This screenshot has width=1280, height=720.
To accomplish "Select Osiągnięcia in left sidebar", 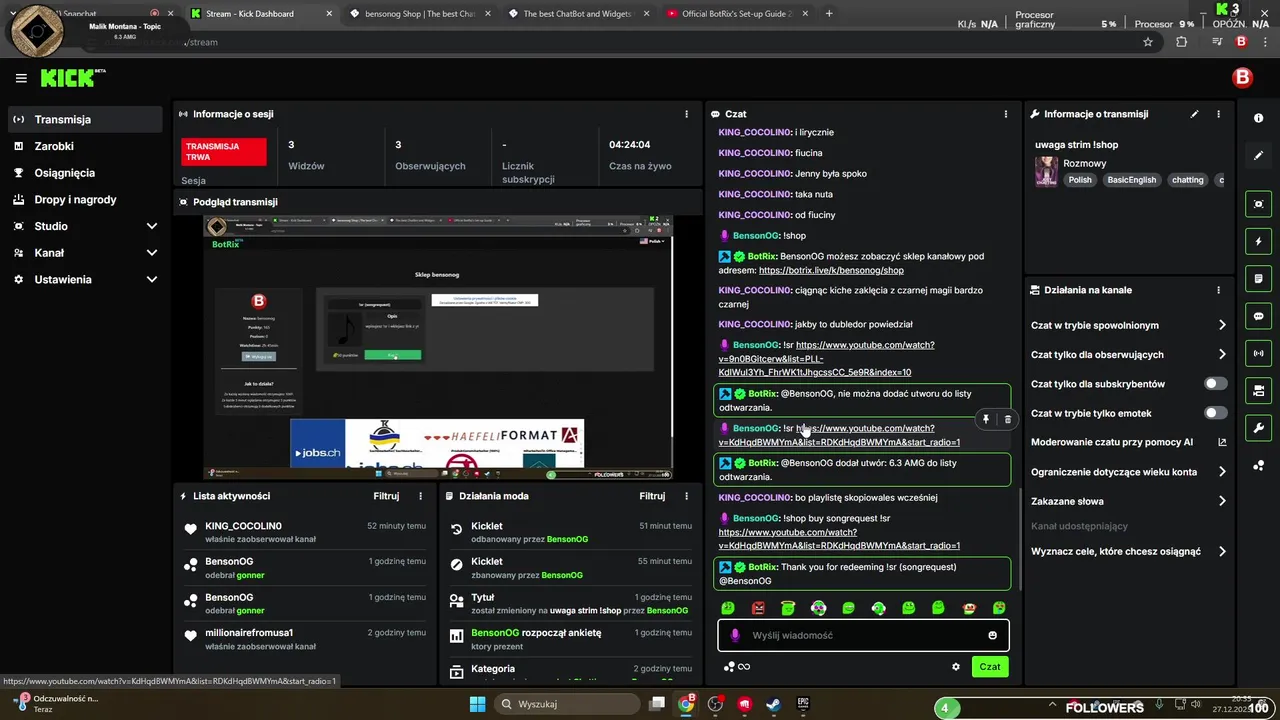I will point(85,173).
